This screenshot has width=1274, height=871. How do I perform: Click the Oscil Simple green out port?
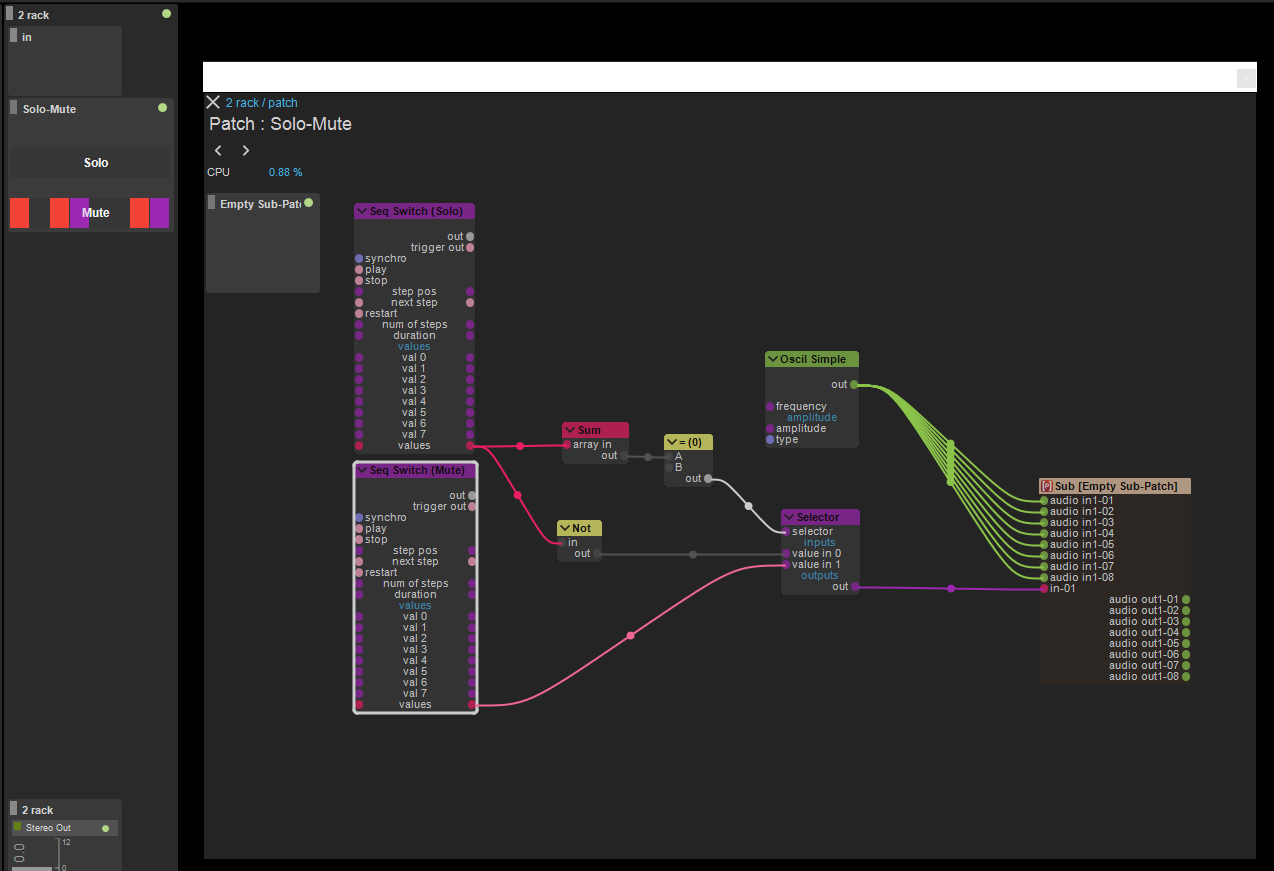[853, 385]
